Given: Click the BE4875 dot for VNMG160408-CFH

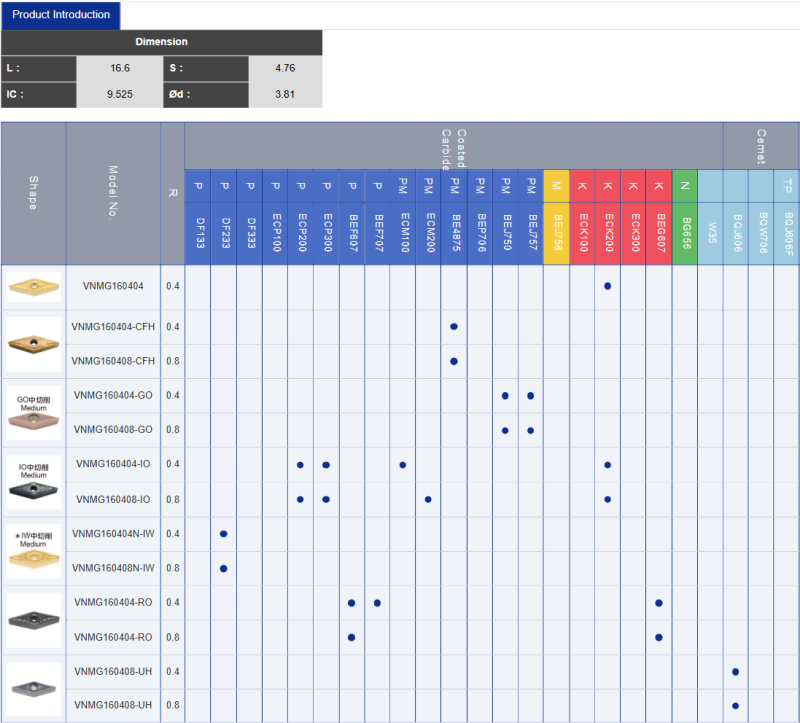Looking at the screenshot, I should 454,361.
